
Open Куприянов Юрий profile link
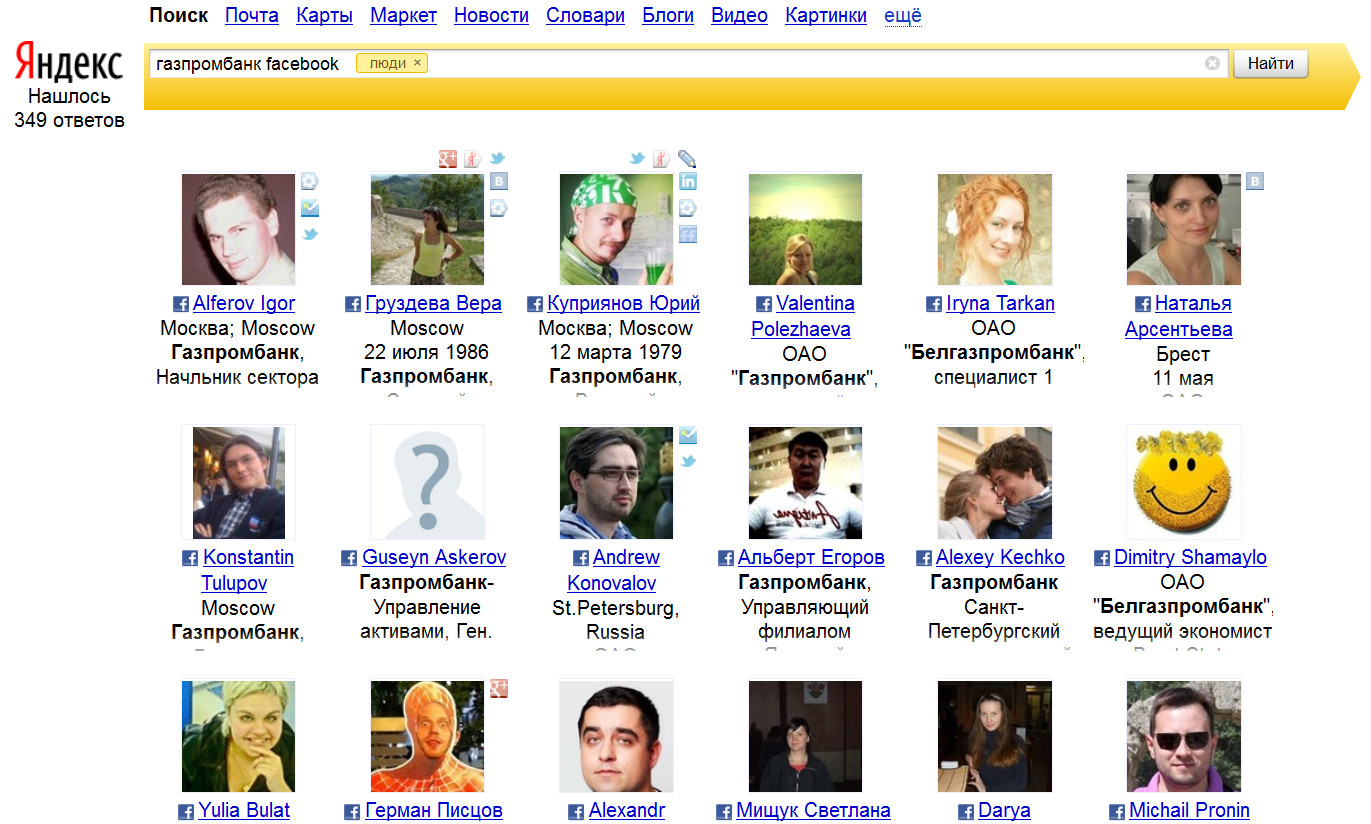(x=623, y=304)
